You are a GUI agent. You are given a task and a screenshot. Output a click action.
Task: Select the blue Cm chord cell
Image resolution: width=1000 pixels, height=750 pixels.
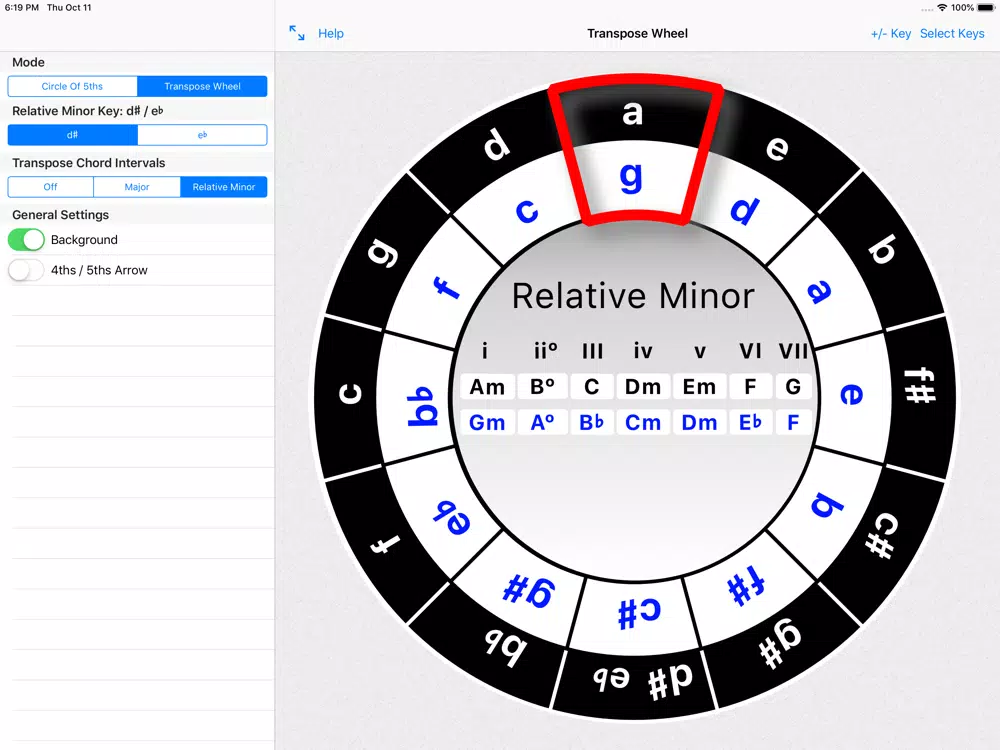coord(643,422)
